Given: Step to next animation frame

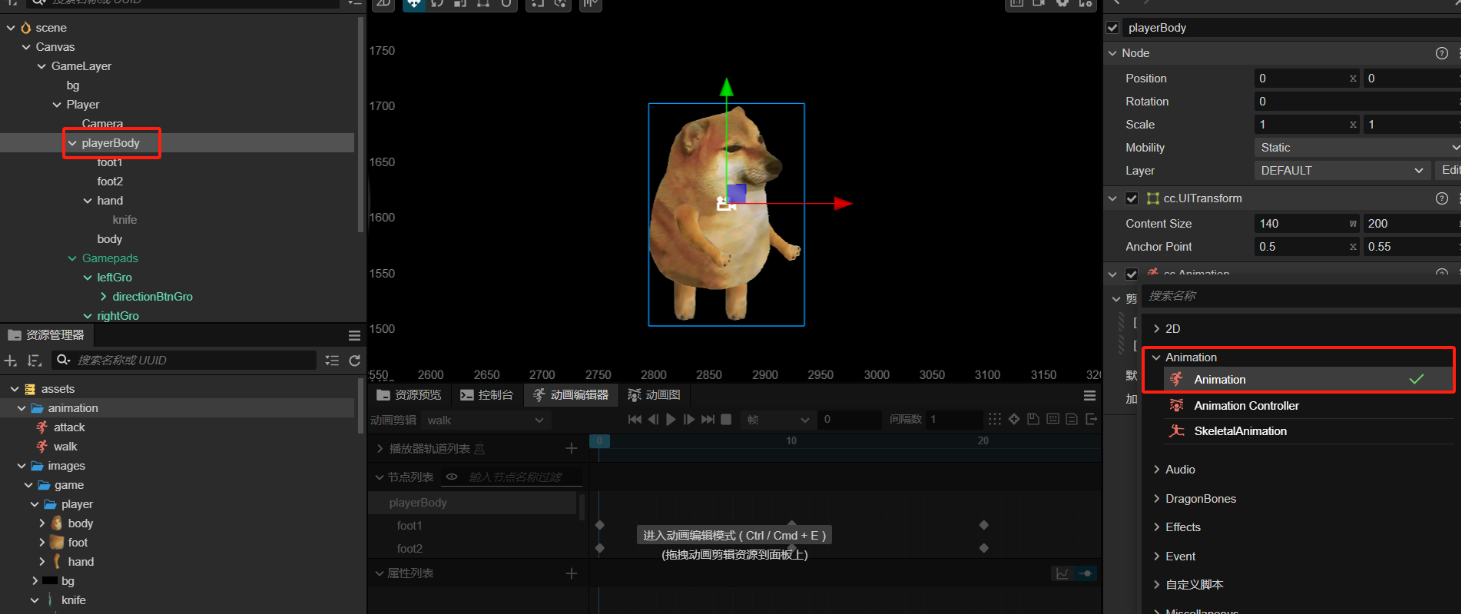Looking at the screenshot, I should coord(689,420).
